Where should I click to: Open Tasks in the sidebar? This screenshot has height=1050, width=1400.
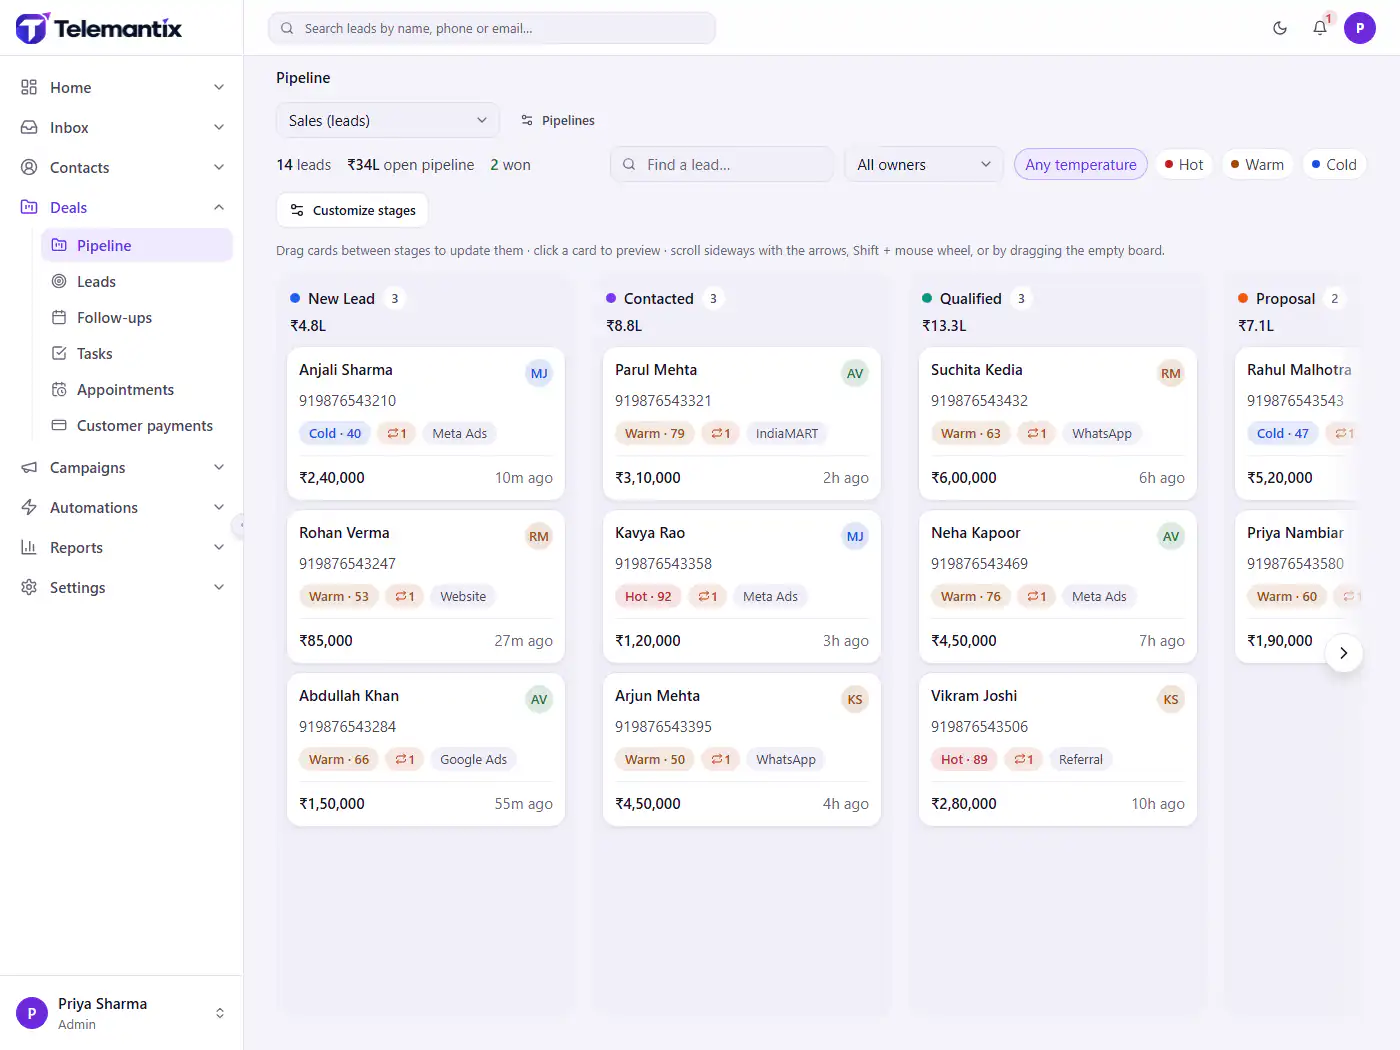(137, 354)
